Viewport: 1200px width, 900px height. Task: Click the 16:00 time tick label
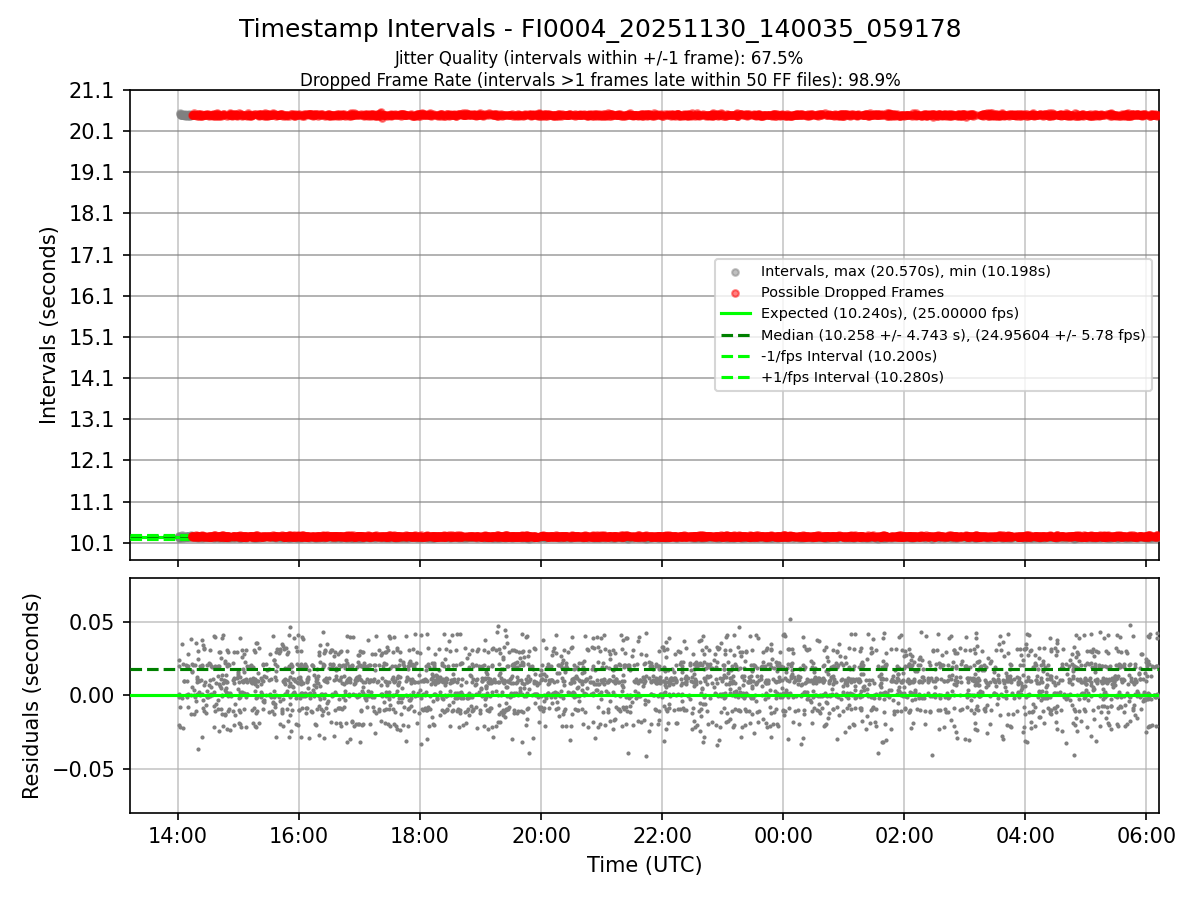click(x=299, y=834)
